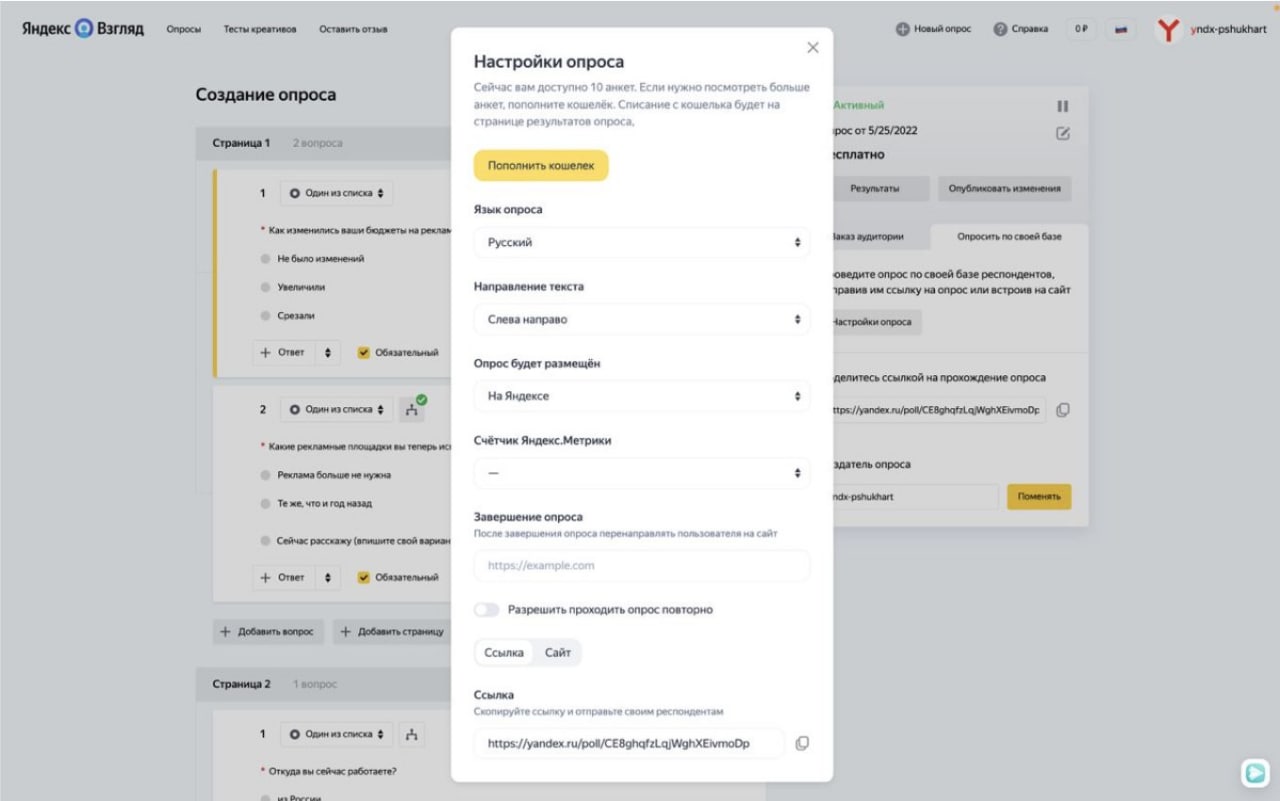Image resolution: width=1280 pixels, height=801 pixels.
Task: Open the chat widget icon at bottom right
Action: (1254, 772)
